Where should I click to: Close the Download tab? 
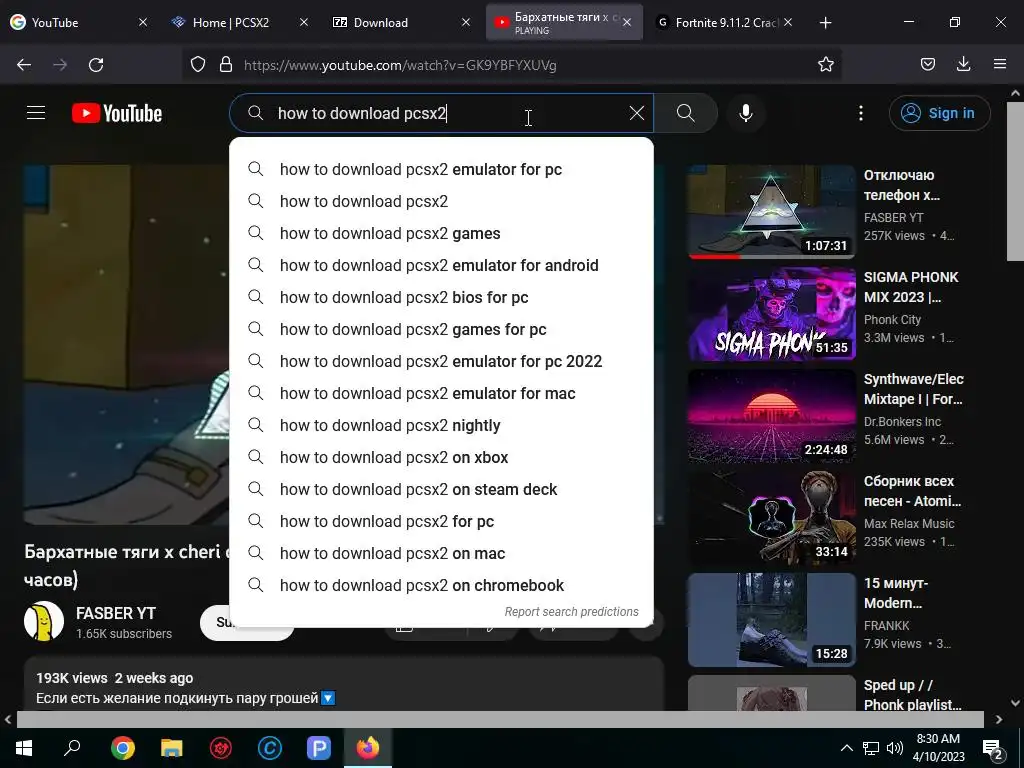point(466,22)
